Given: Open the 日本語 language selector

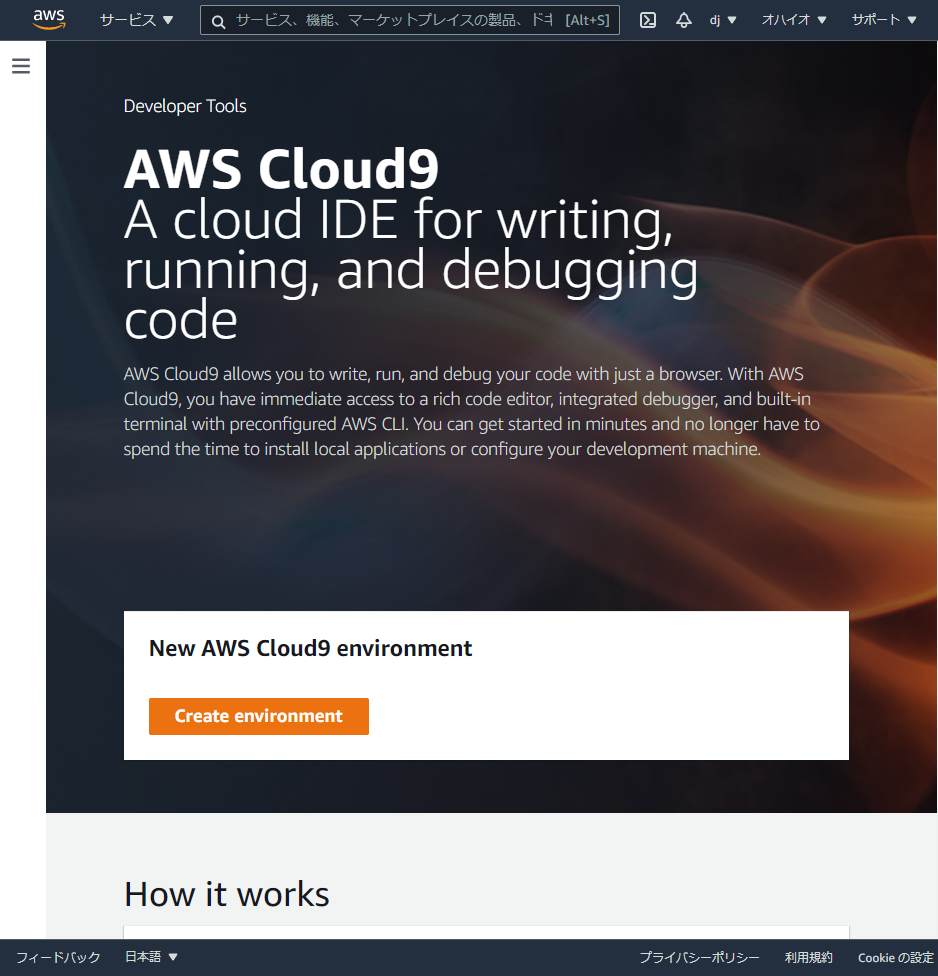Looking at the screenshot, I should pyautogui.click(x=151, y=957).
